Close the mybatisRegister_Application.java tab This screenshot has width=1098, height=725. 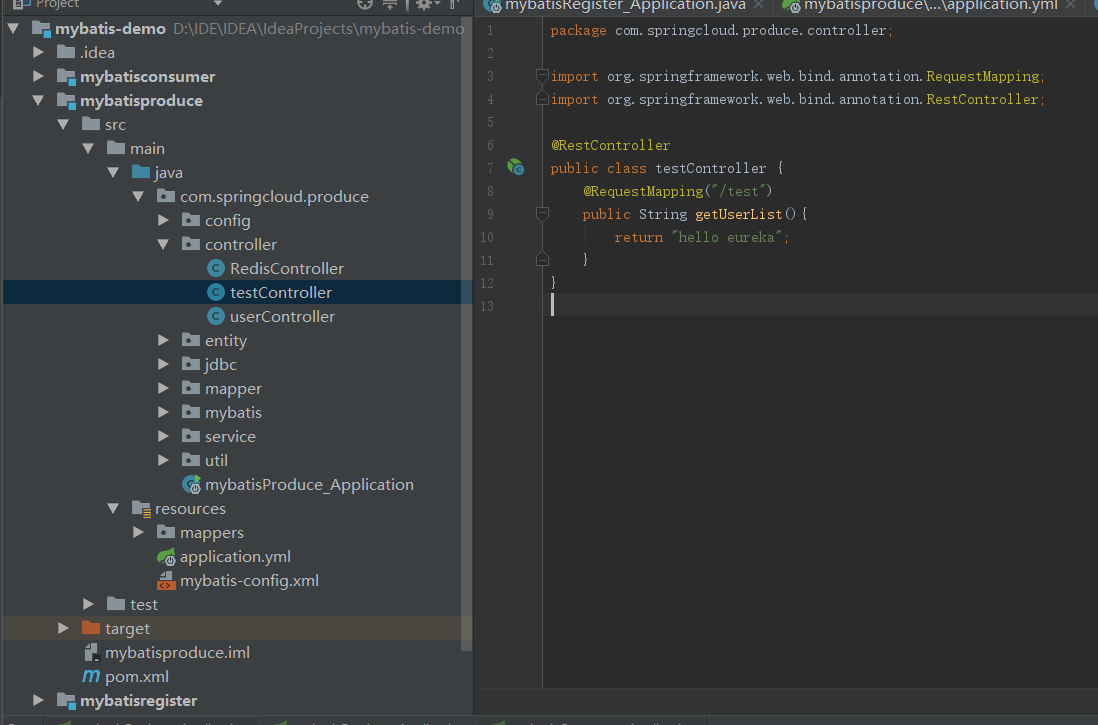758,5
